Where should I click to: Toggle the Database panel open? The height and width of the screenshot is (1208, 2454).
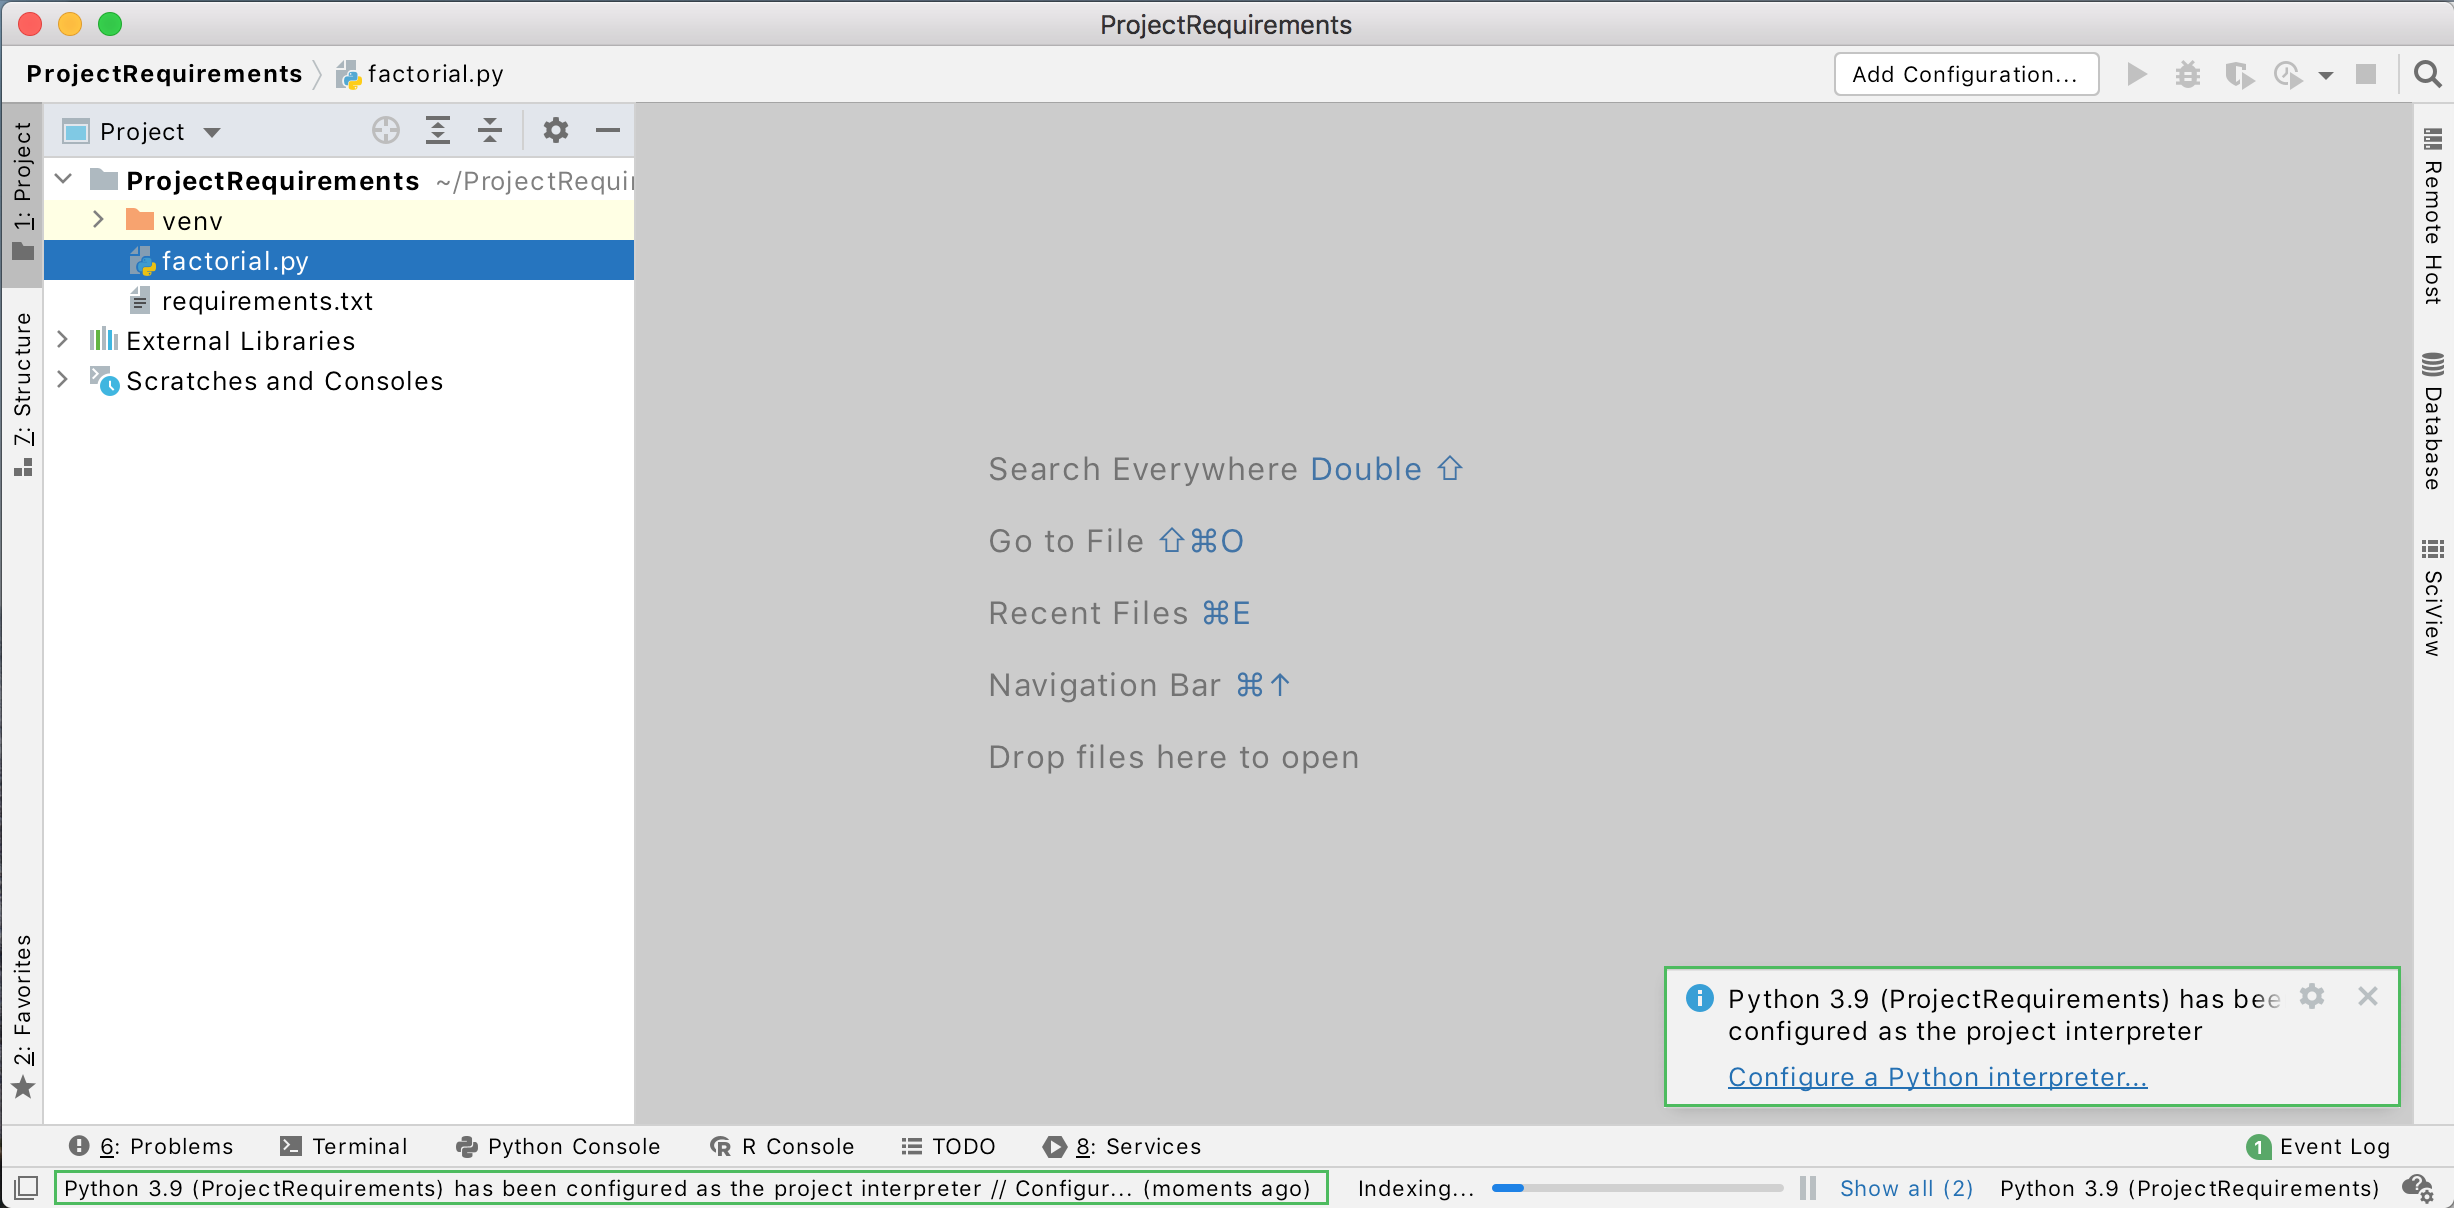click(x=2431, y=420)
